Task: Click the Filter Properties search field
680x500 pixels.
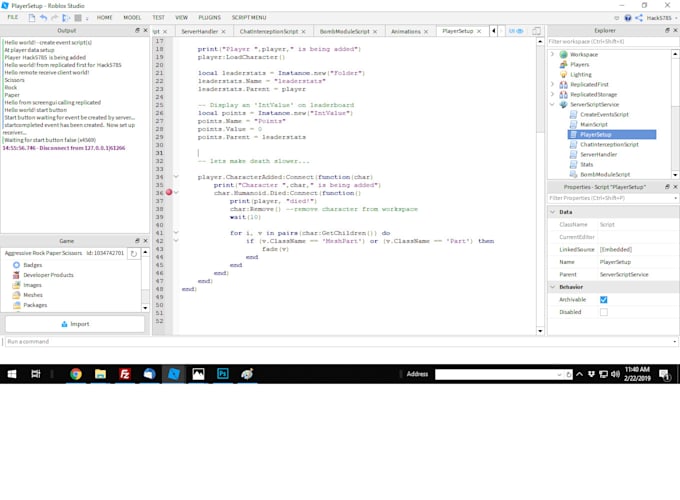Action: 612,198
